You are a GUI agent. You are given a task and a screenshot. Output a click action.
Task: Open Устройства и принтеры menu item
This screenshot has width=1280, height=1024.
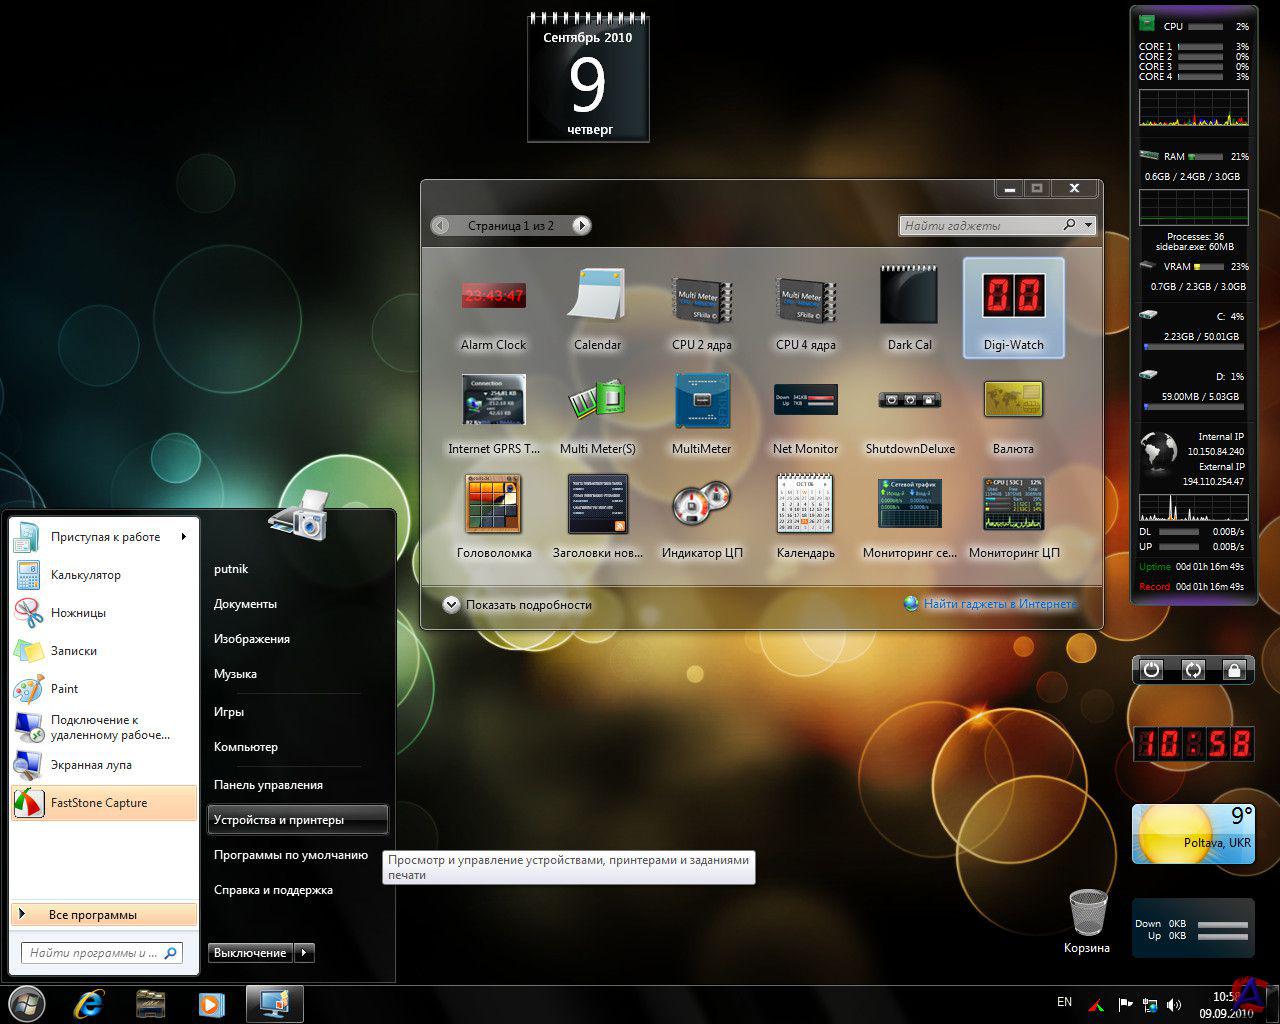[279, 820]
